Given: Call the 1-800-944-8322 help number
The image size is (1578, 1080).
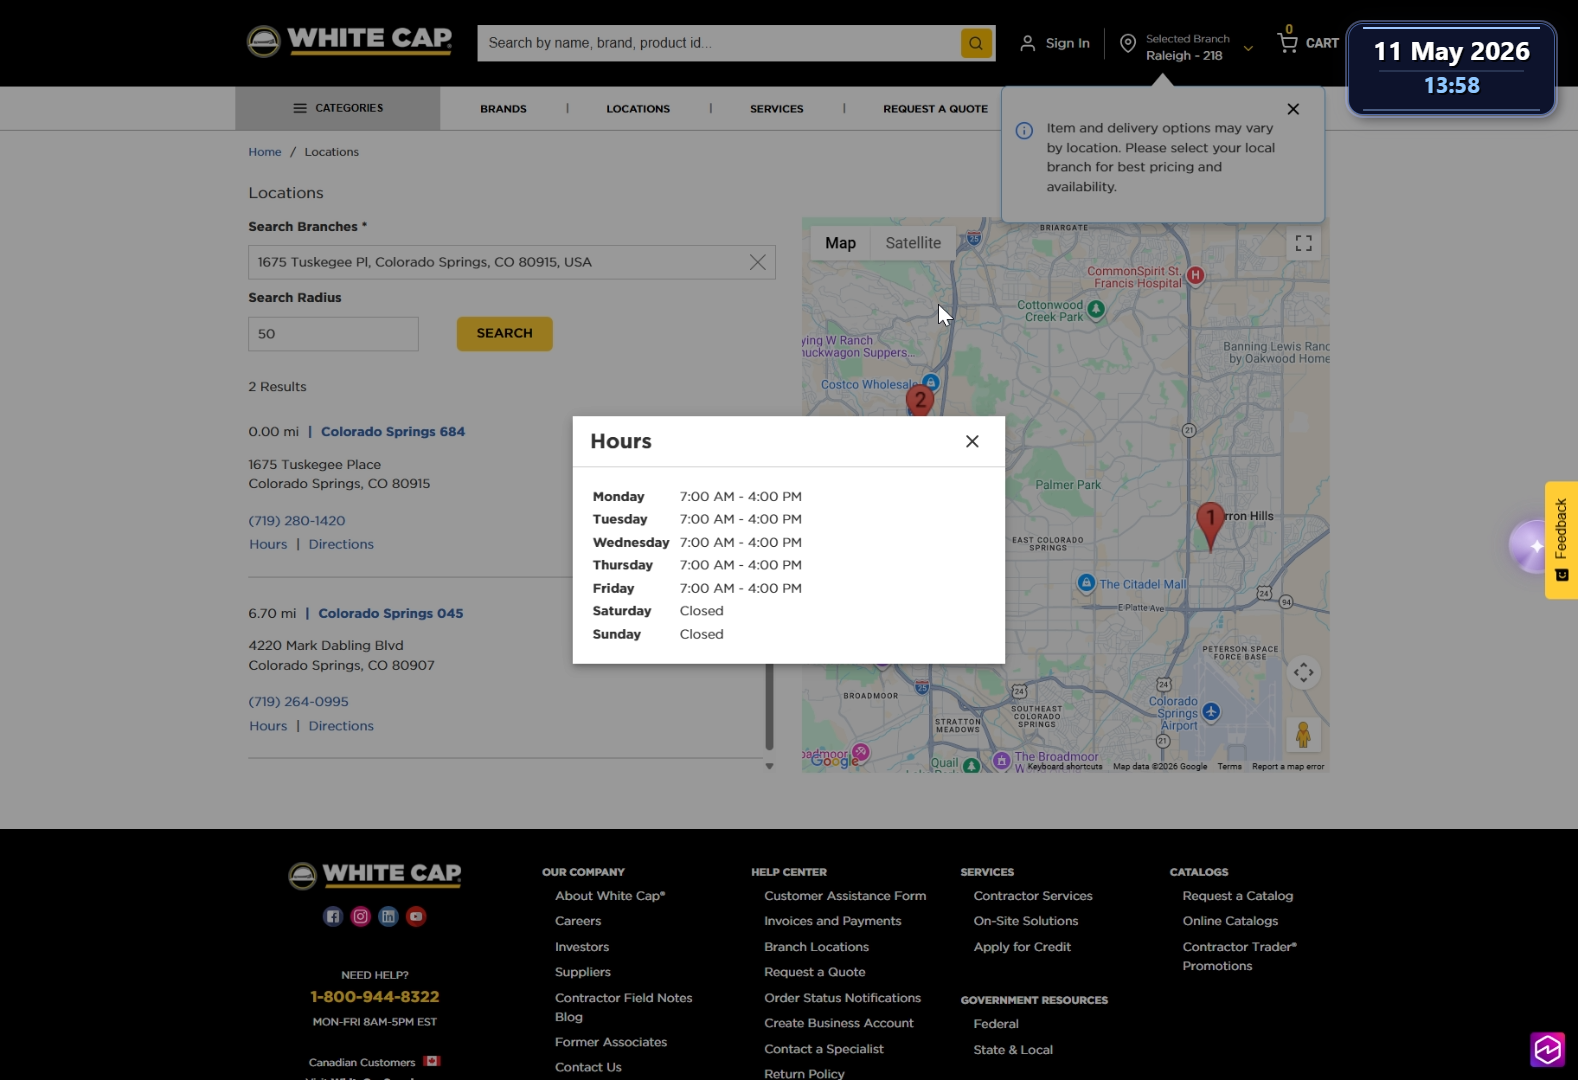Looking at the screenshot, I should point(375,997).
